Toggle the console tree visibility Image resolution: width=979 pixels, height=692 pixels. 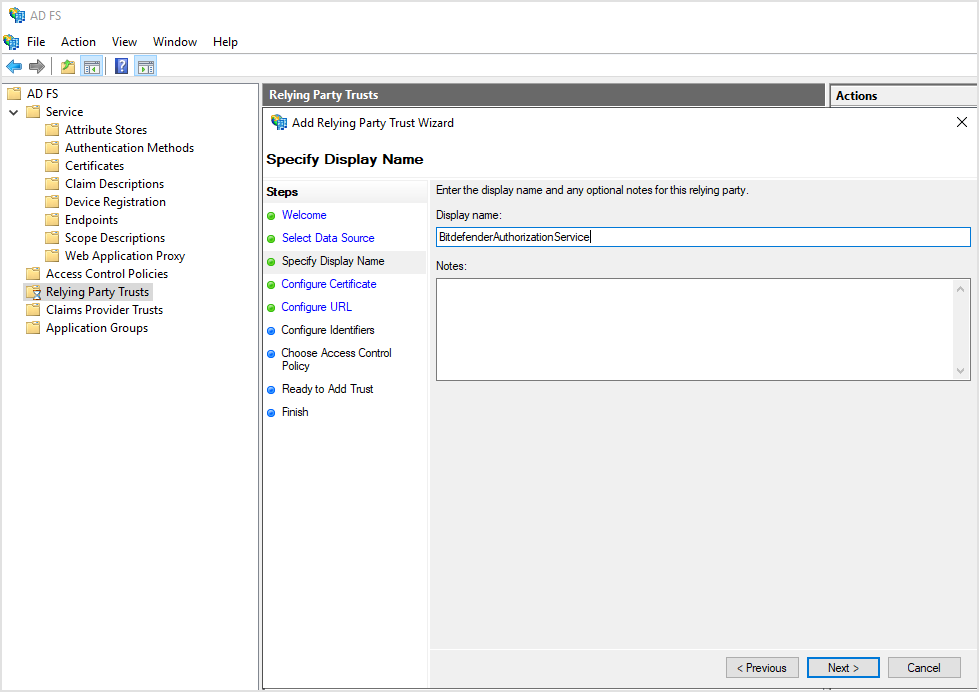pos(91,66)
